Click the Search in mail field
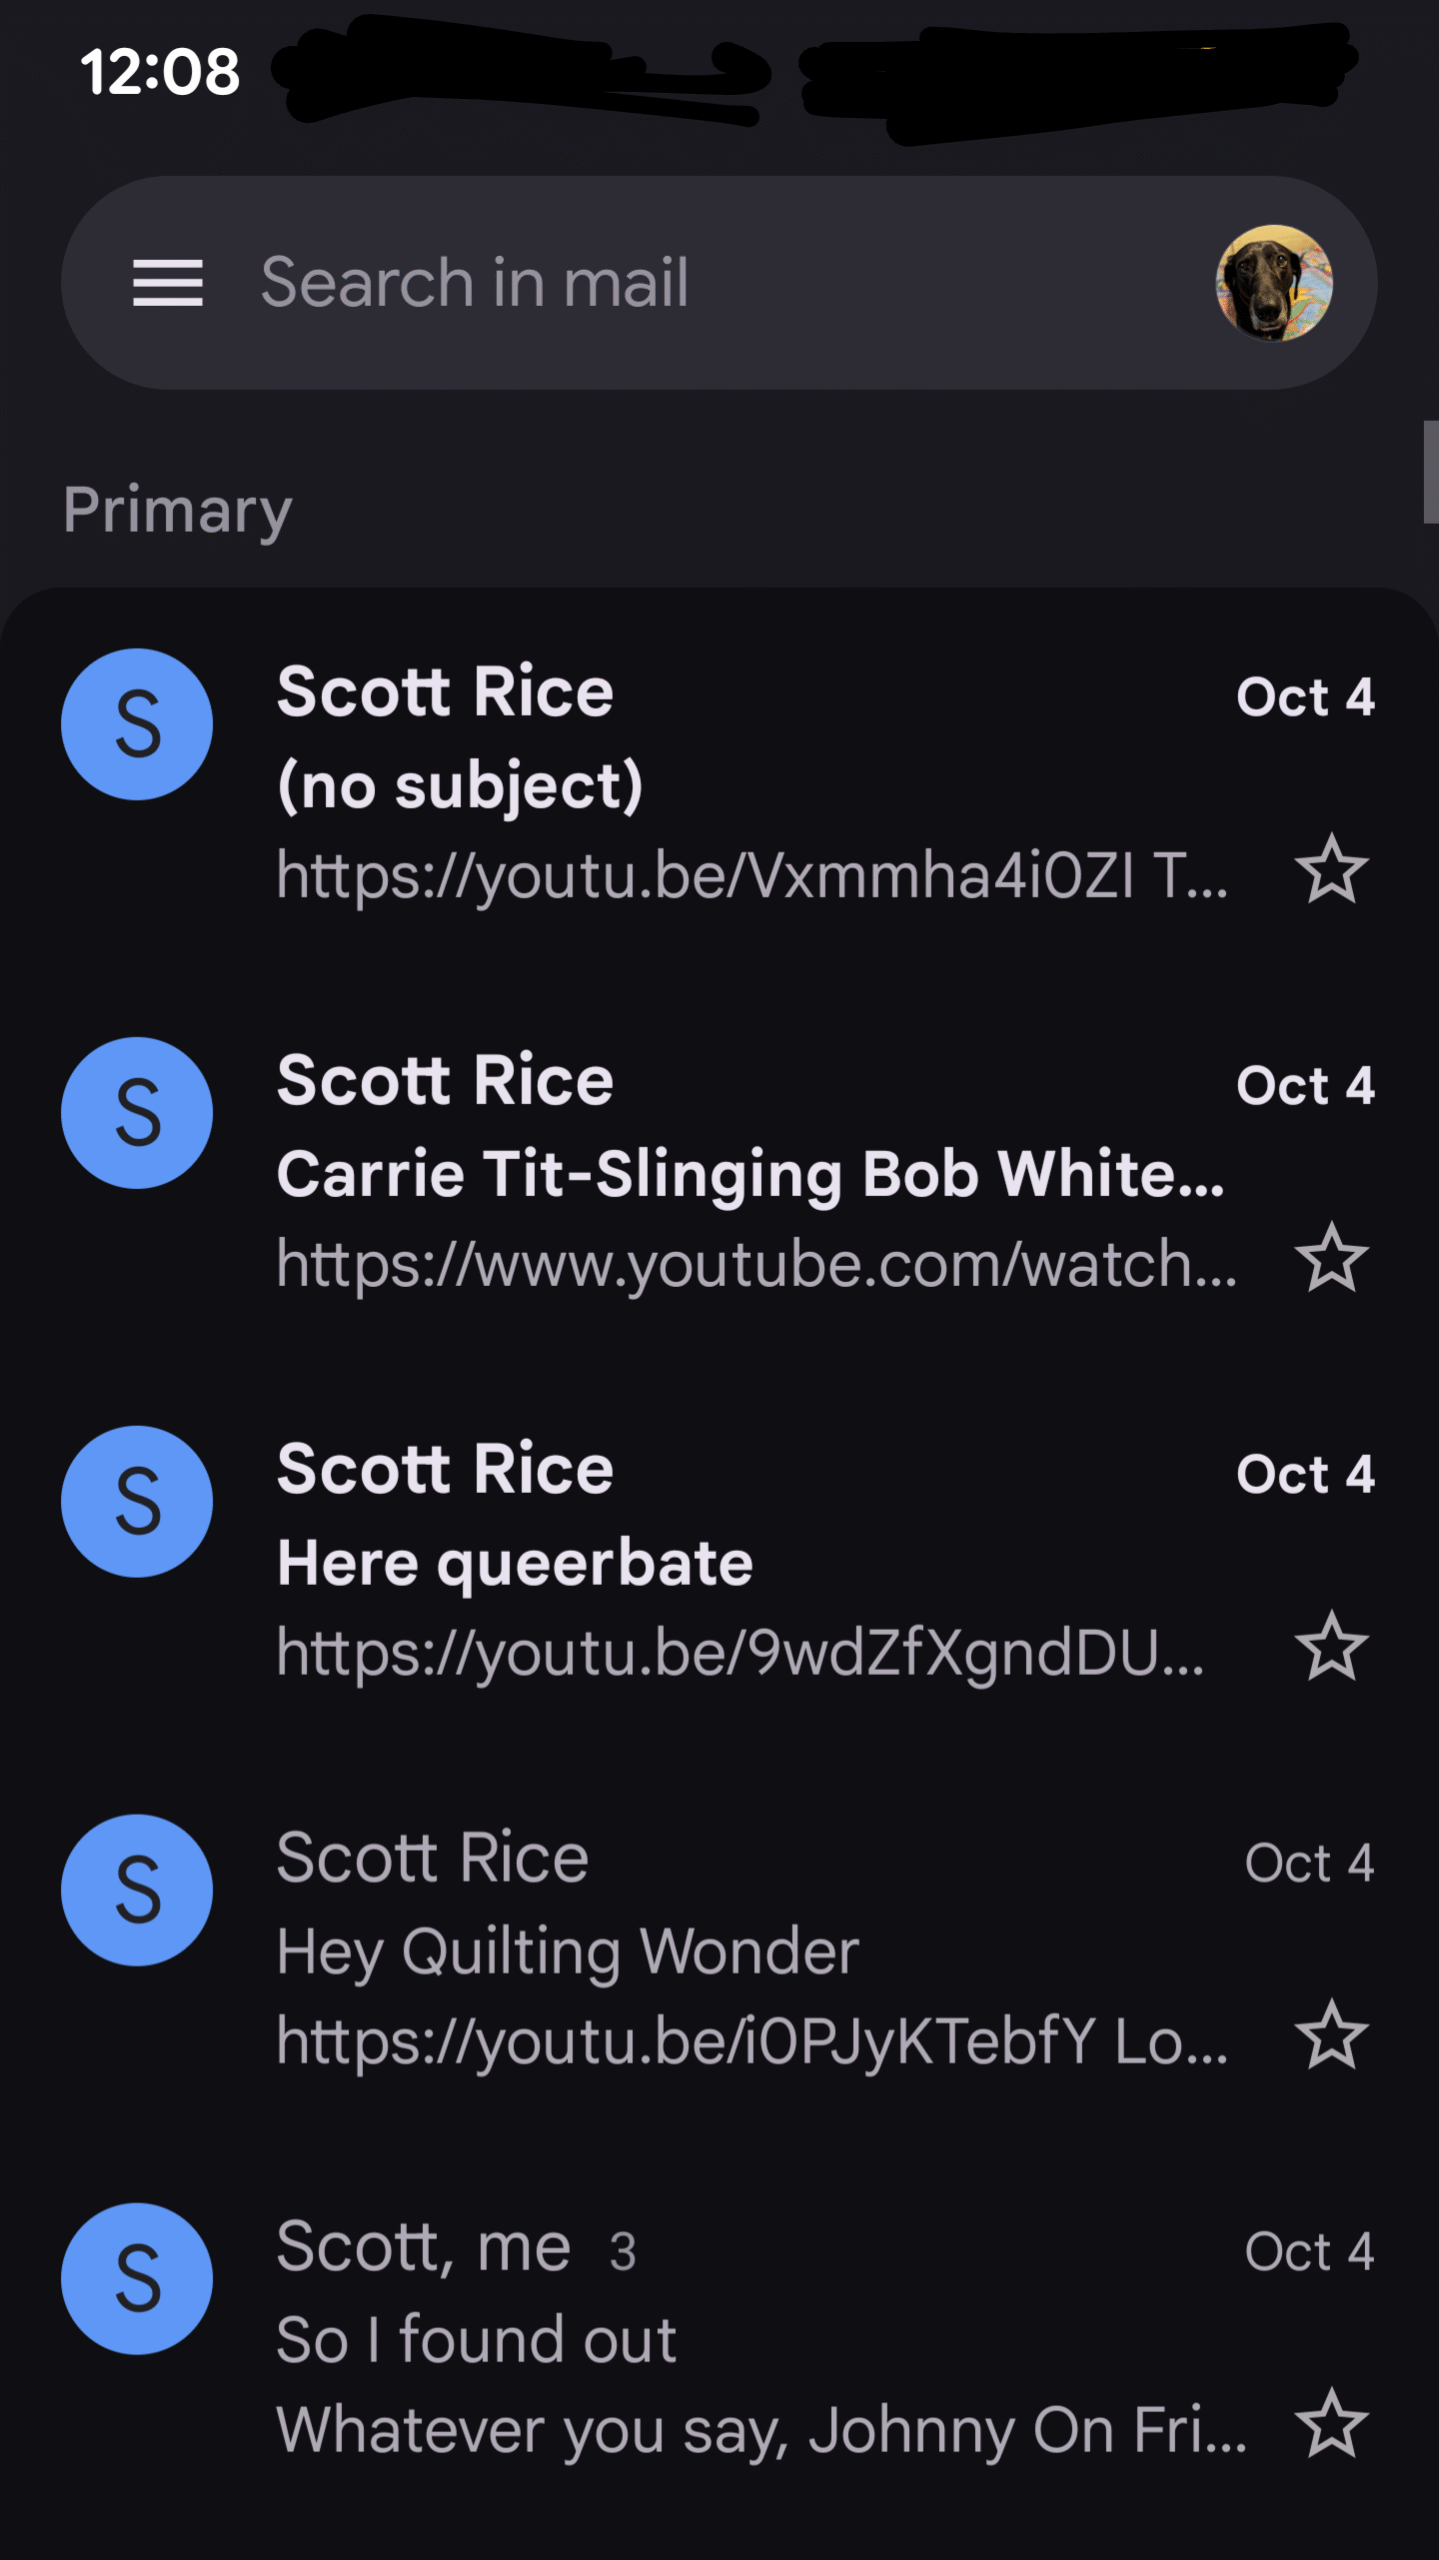Screen dimensions: 1439x2560 tap(700, 283)
